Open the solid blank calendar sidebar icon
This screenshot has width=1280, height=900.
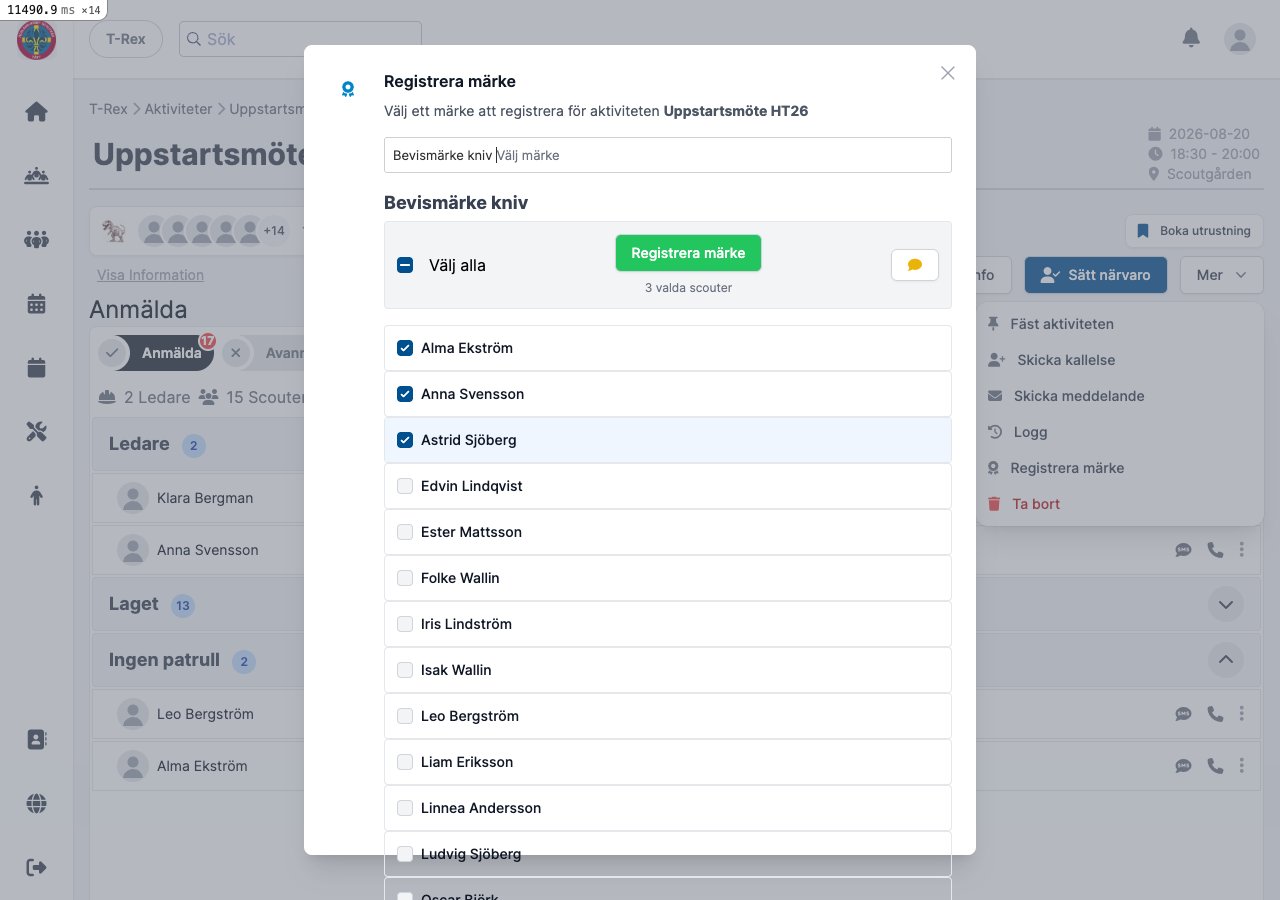point(37,368)
